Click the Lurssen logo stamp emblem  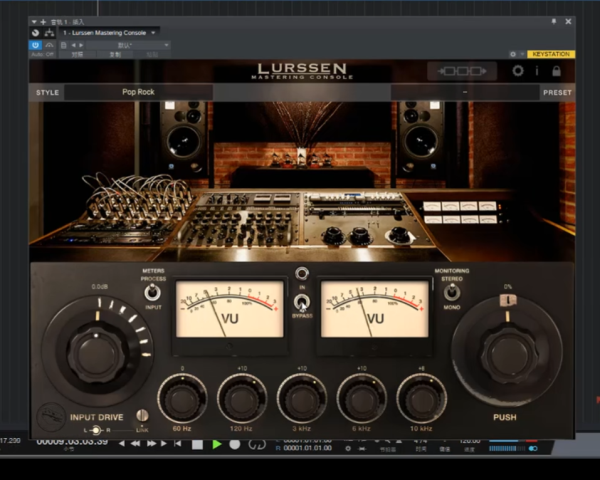[51, 416]
